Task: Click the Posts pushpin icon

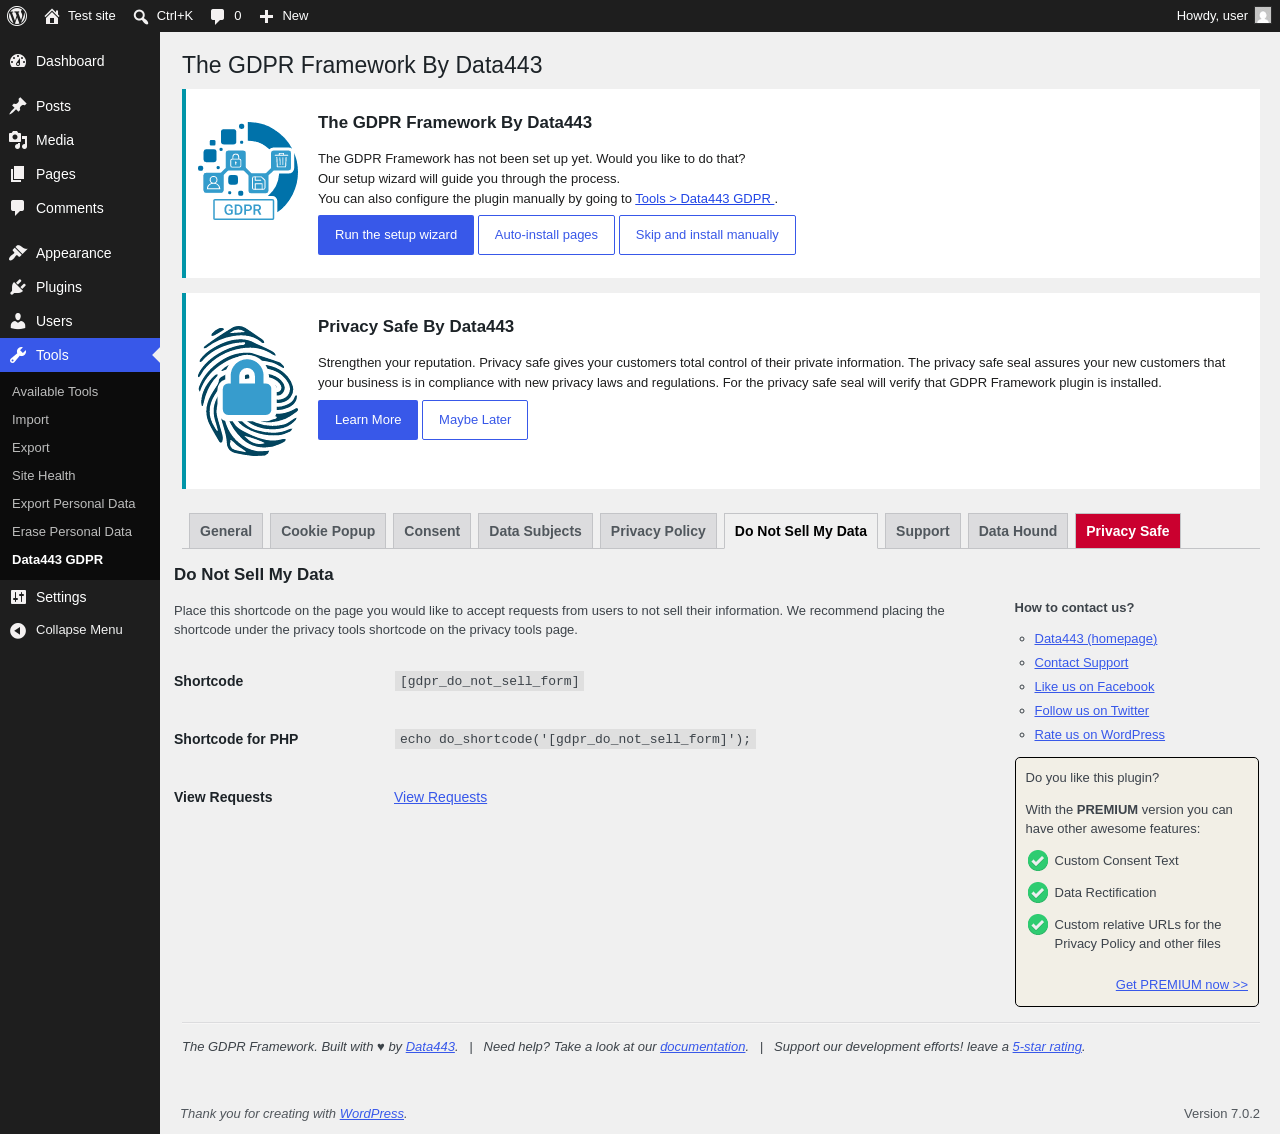Action: click(18, 106)
